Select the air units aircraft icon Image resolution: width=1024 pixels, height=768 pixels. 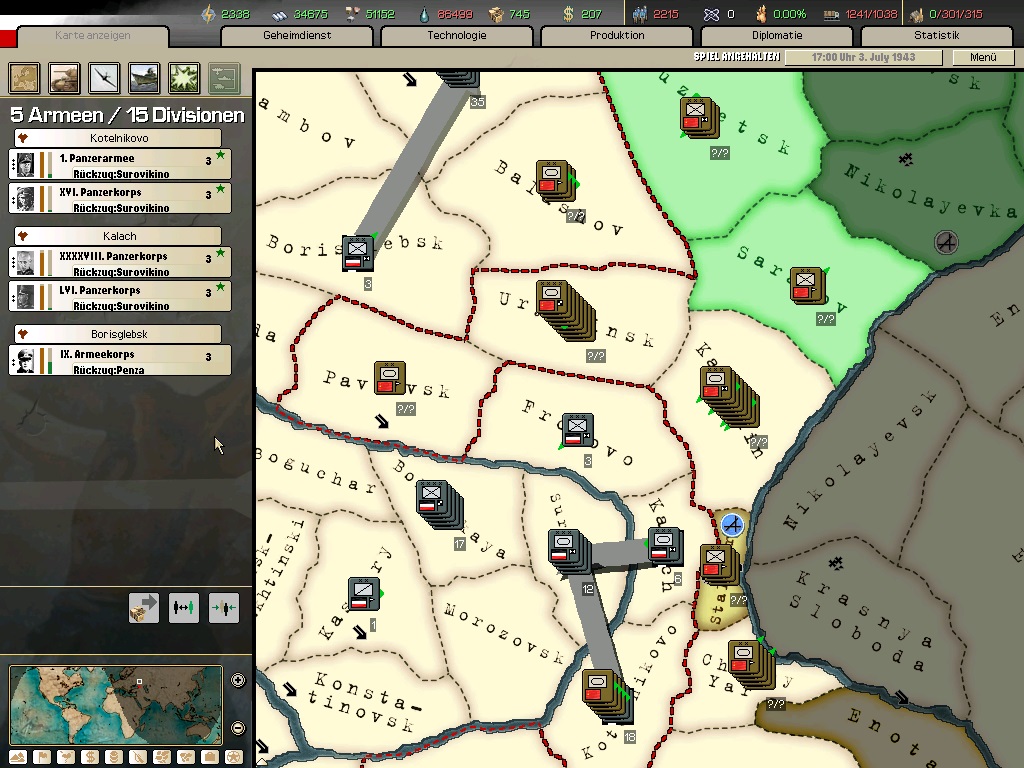(x=104, y=78)
